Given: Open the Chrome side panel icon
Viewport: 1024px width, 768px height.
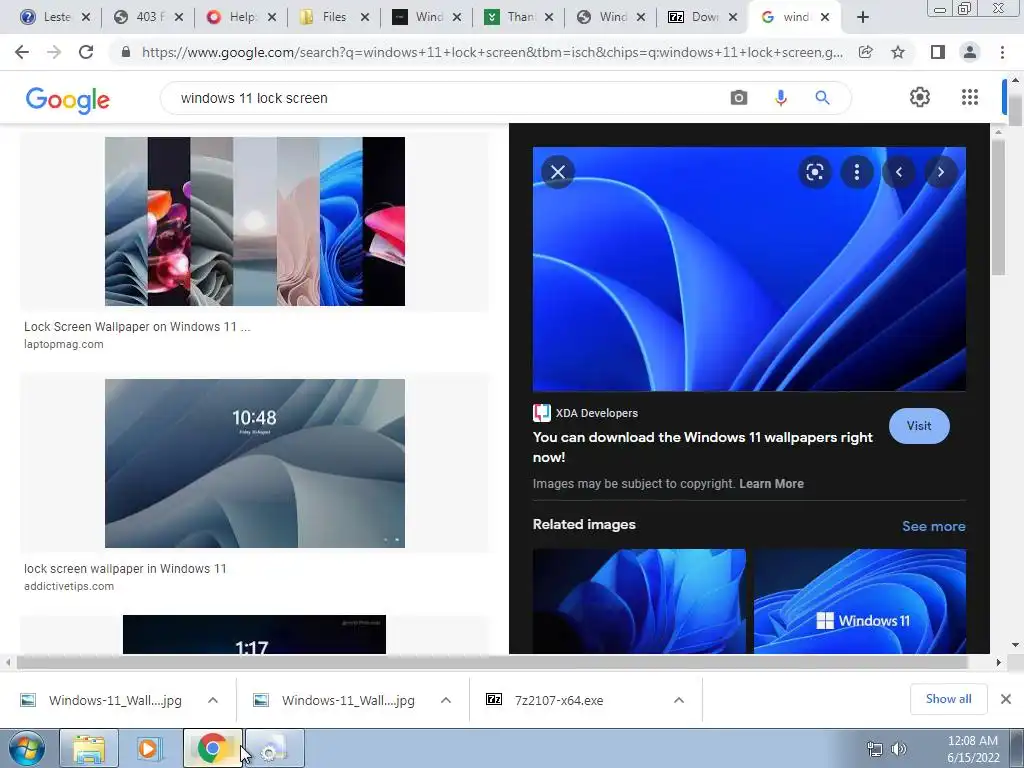Looking at the screenshot, I should (x=938, y=52).
